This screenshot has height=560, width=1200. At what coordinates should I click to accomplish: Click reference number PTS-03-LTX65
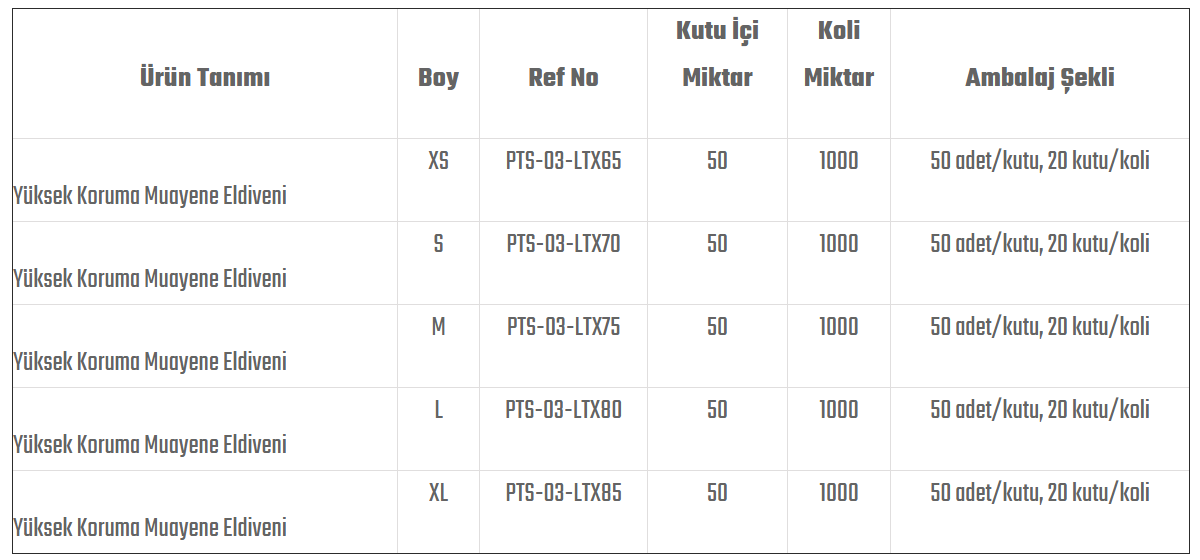click(x=563, y=161)
